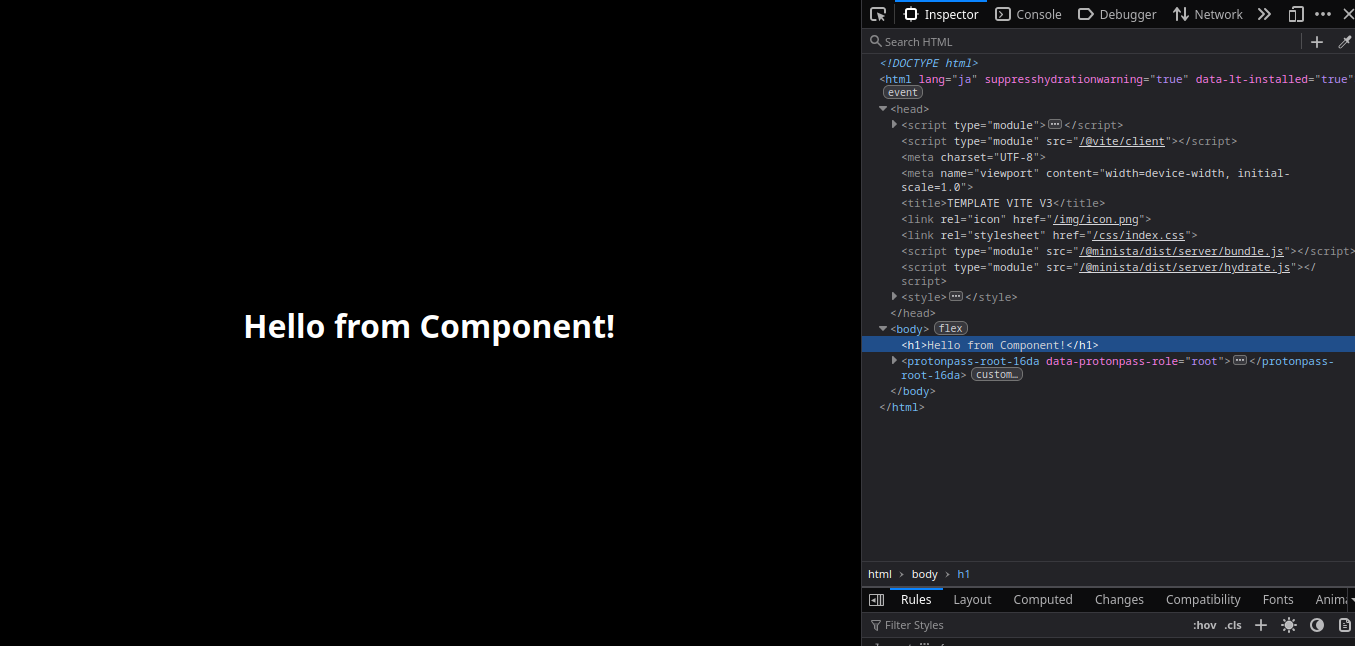Collapse the head element node
This screenshot has width=1355, height=646.
tap(883, 109)
